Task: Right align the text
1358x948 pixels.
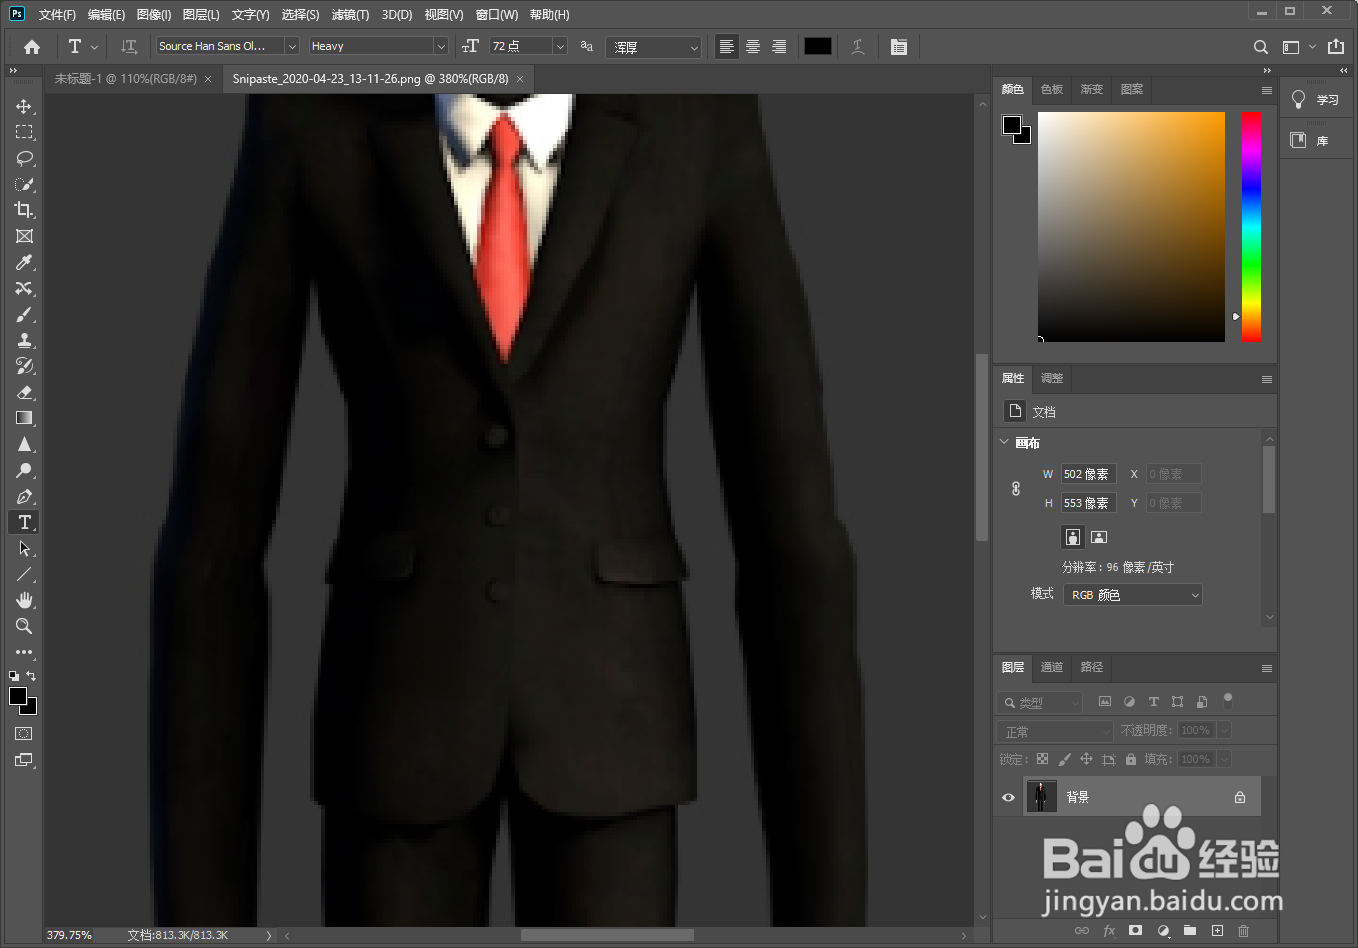Action: [779, 47]
